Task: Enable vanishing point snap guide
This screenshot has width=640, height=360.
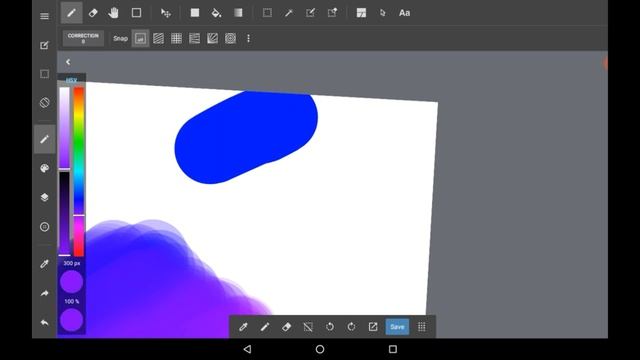Action: point(194,38)
